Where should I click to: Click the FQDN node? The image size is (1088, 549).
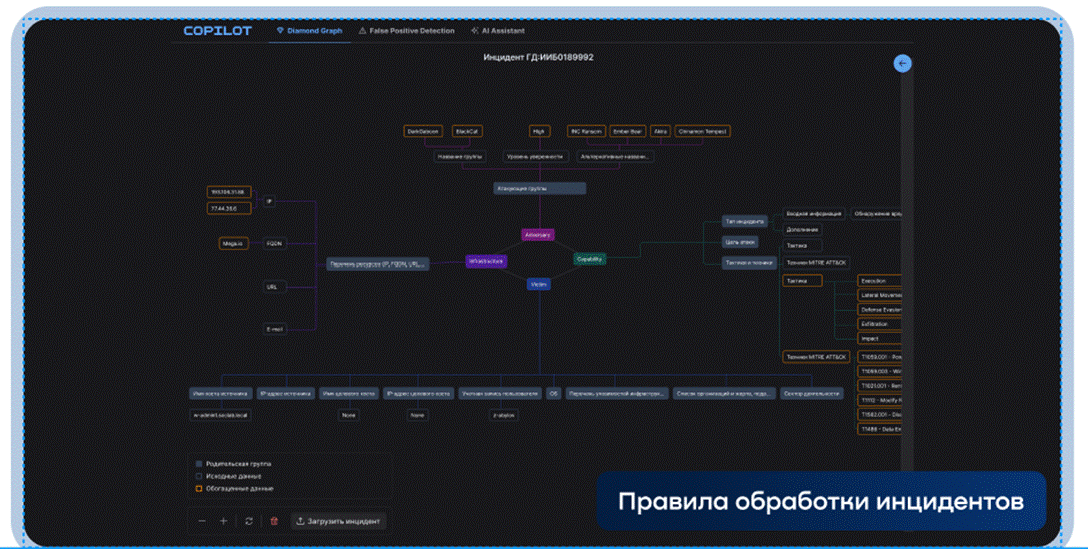click(x=274, y=244)
